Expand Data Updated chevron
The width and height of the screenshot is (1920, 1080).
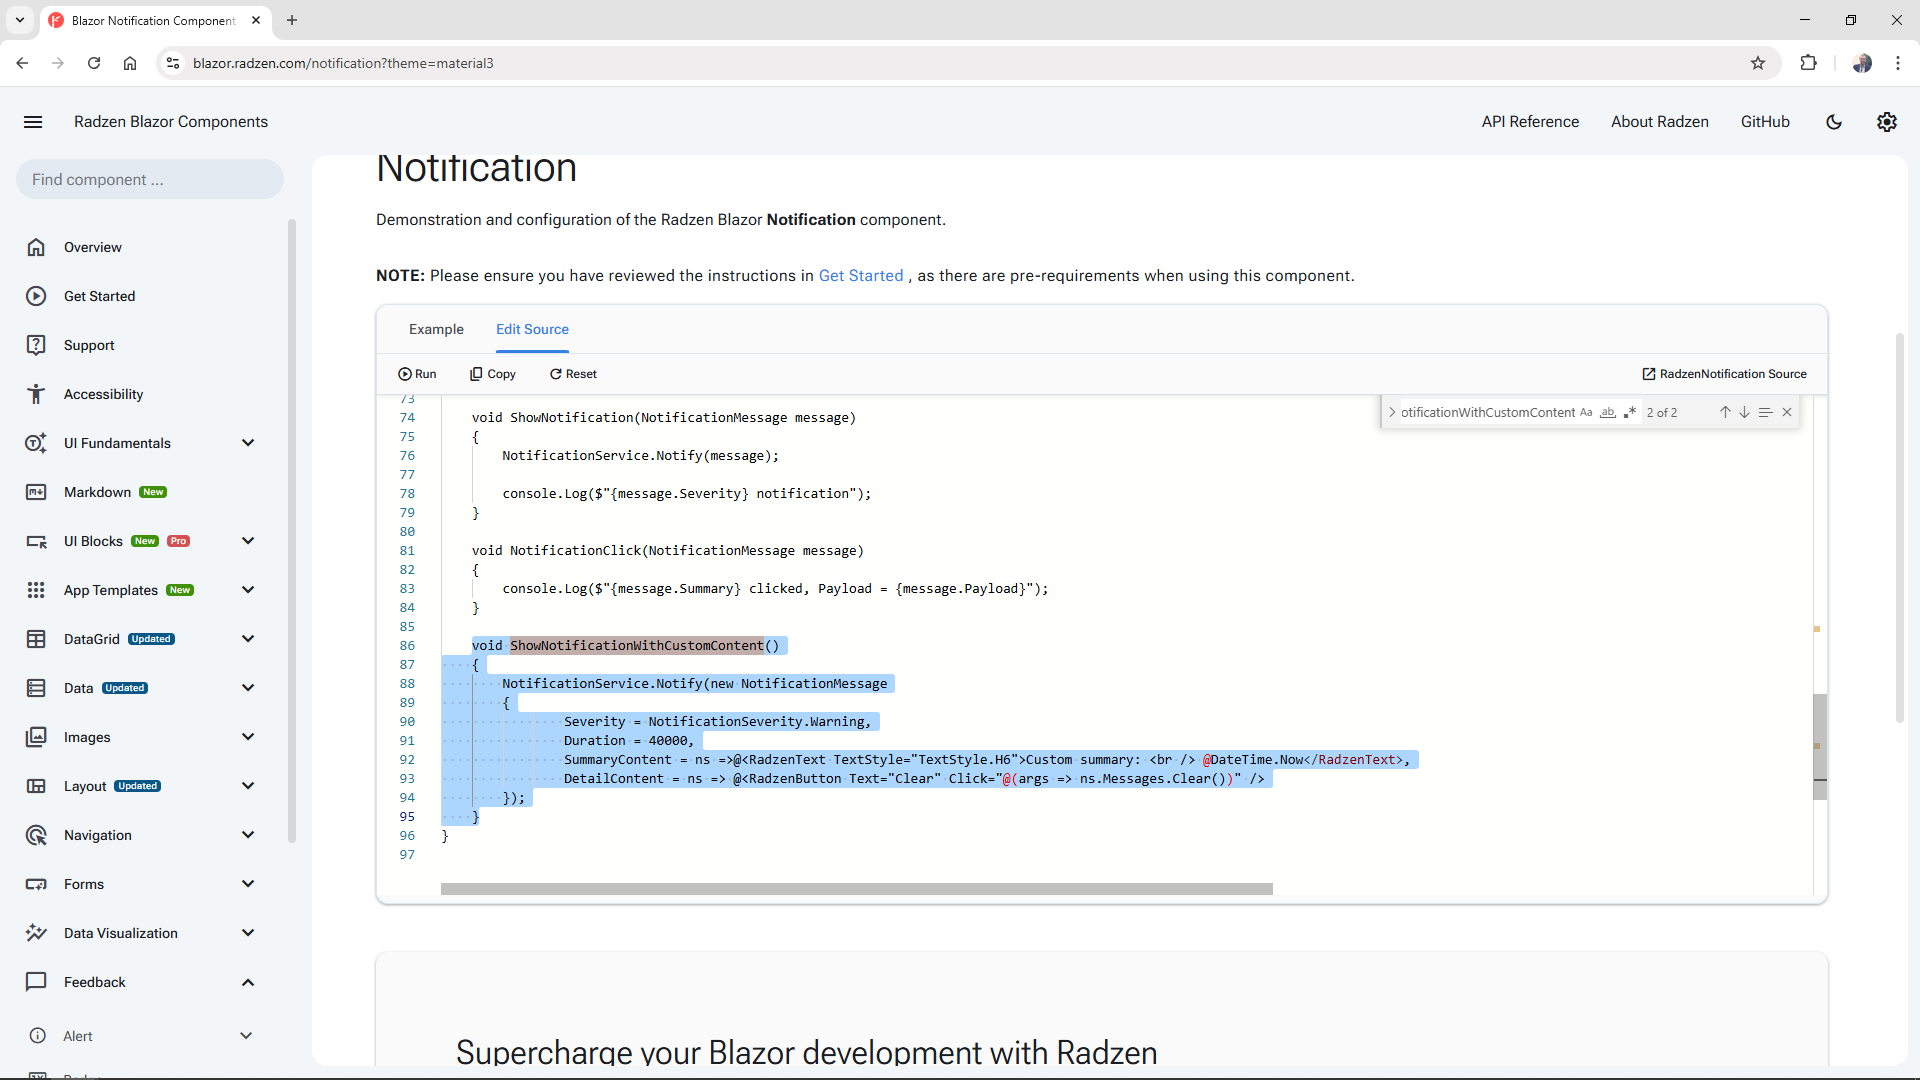248,688
